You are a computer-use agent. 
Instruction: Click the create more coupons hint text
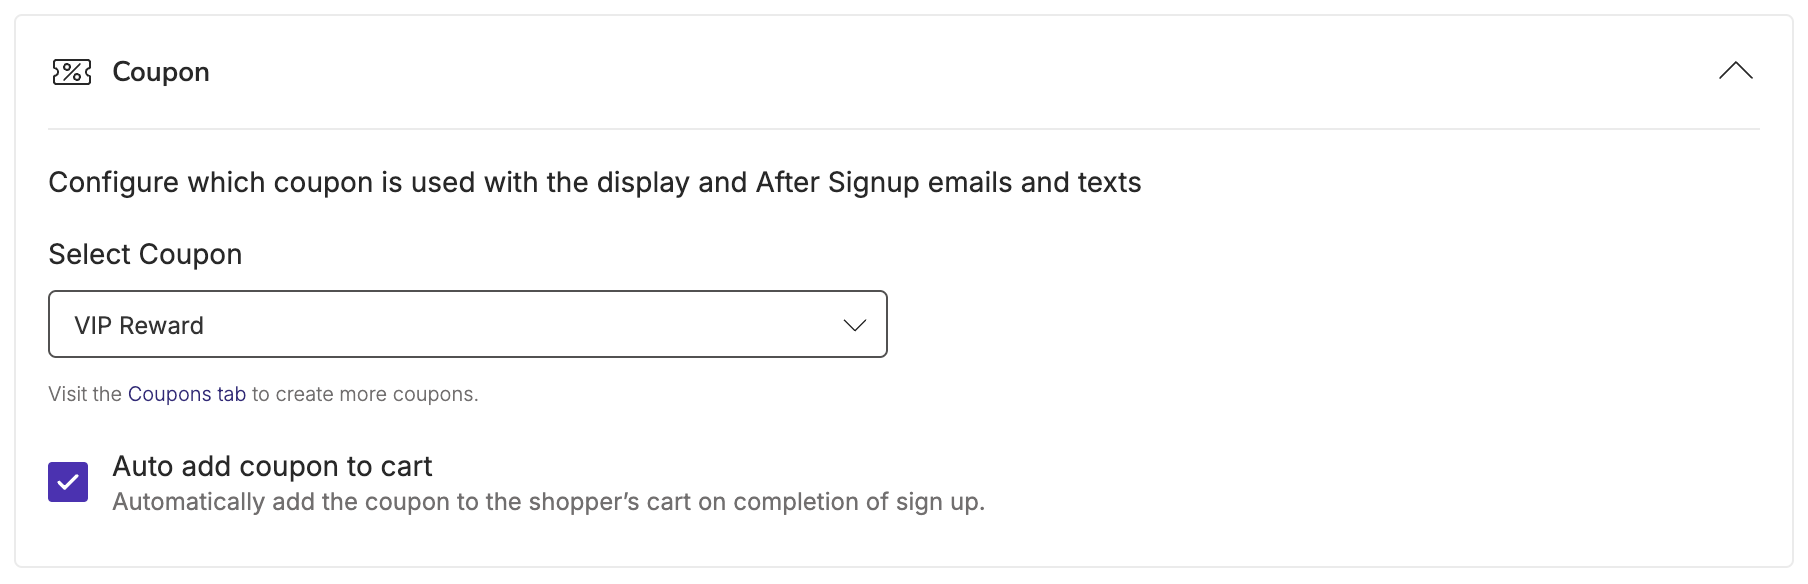point(365,394)
